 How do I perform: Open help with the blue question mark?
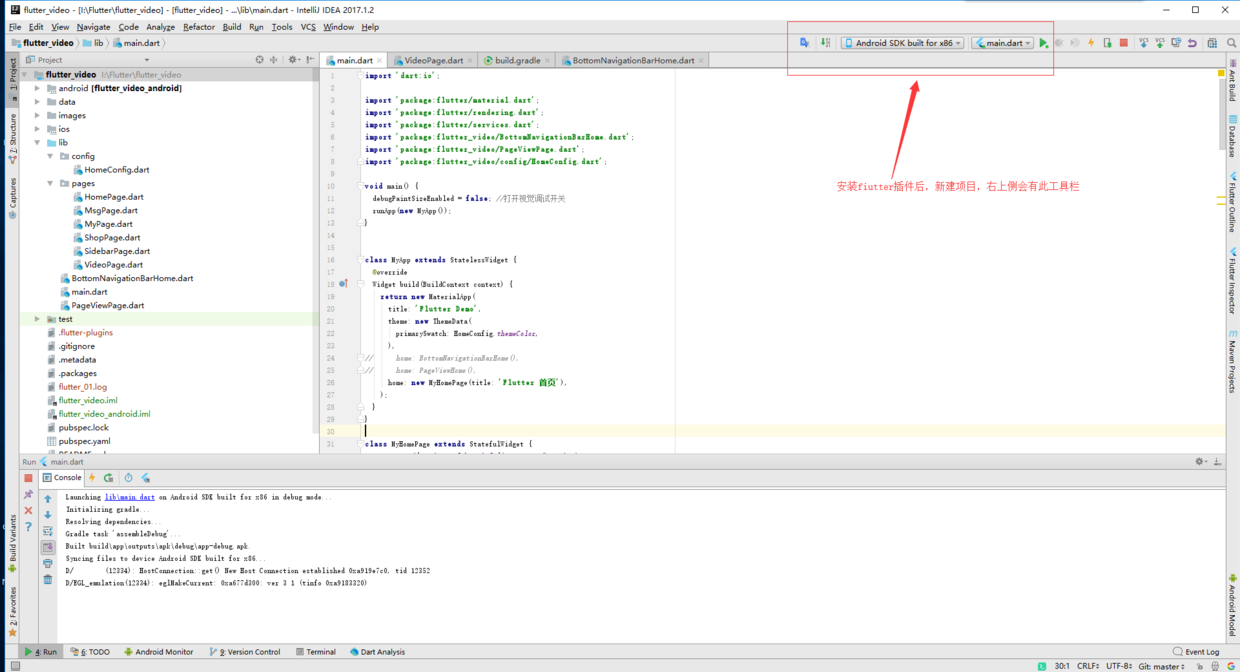click(x=28, y=526)
